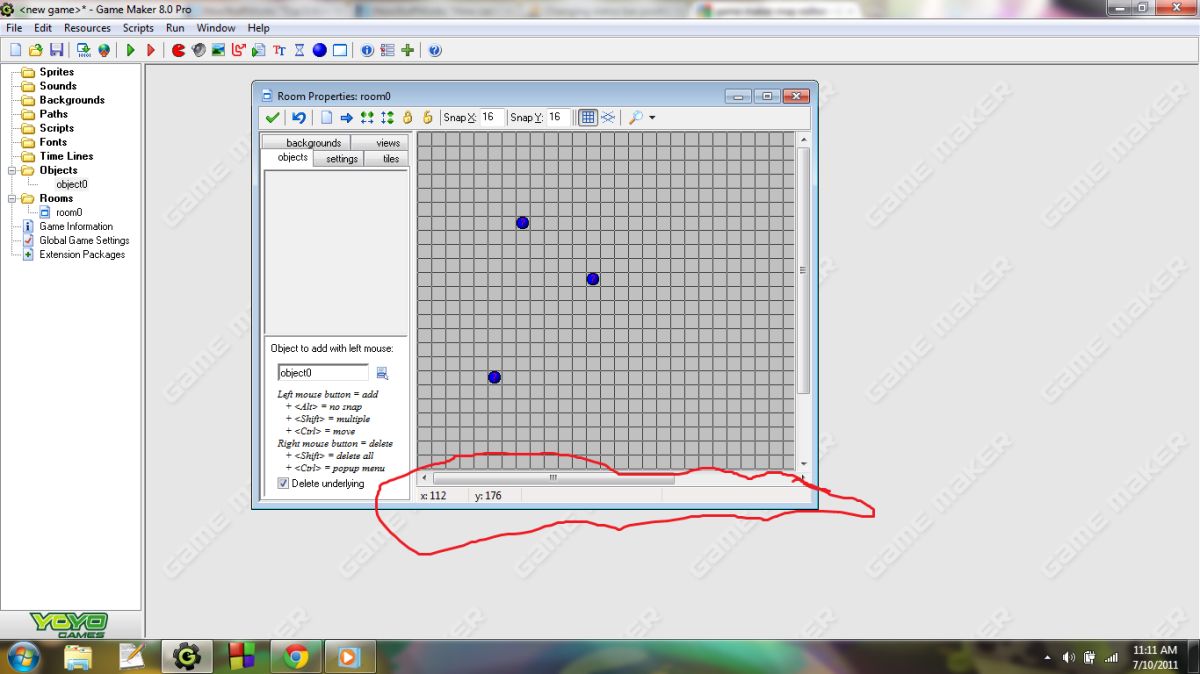The height and width of the screenshot is (674, 1200).
Task: Create a sprite with Pacman icon
Action: pyautogui.click(x=178, y=50)
